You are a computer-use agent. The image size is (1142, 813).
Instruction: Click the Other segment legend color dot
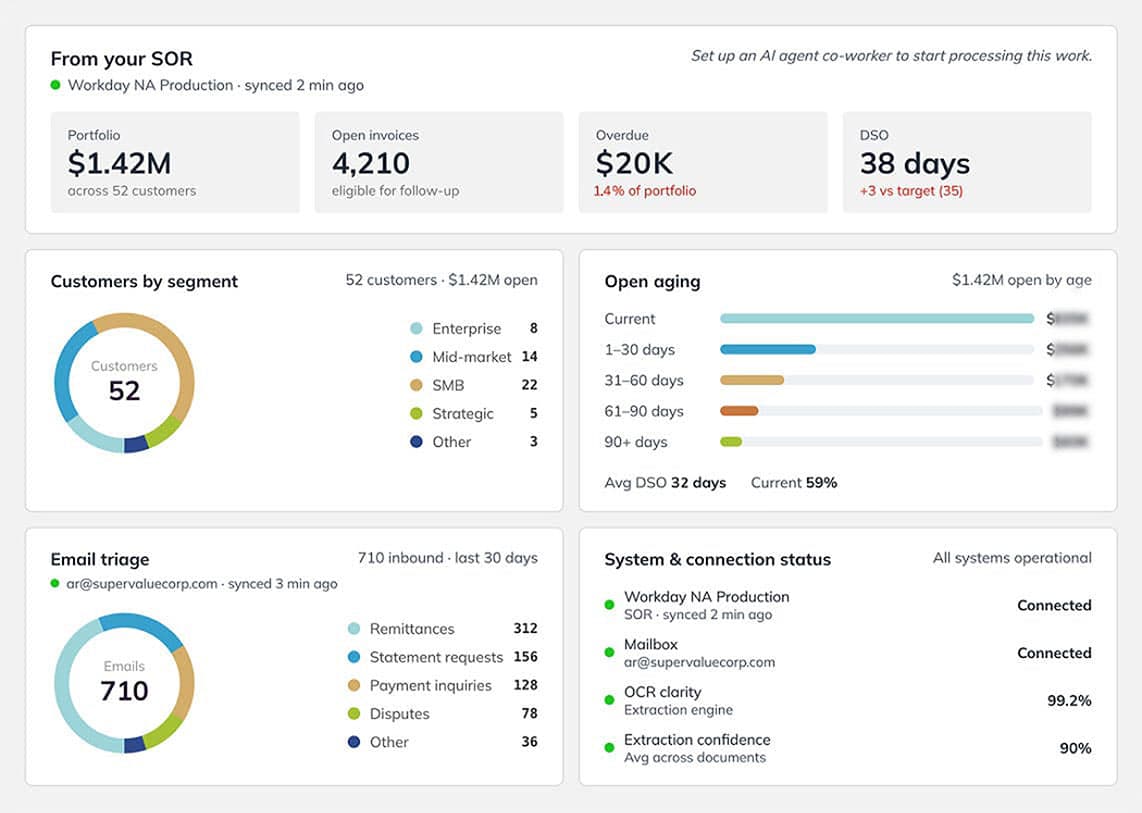pyautogui.click(x=416, y=441)
